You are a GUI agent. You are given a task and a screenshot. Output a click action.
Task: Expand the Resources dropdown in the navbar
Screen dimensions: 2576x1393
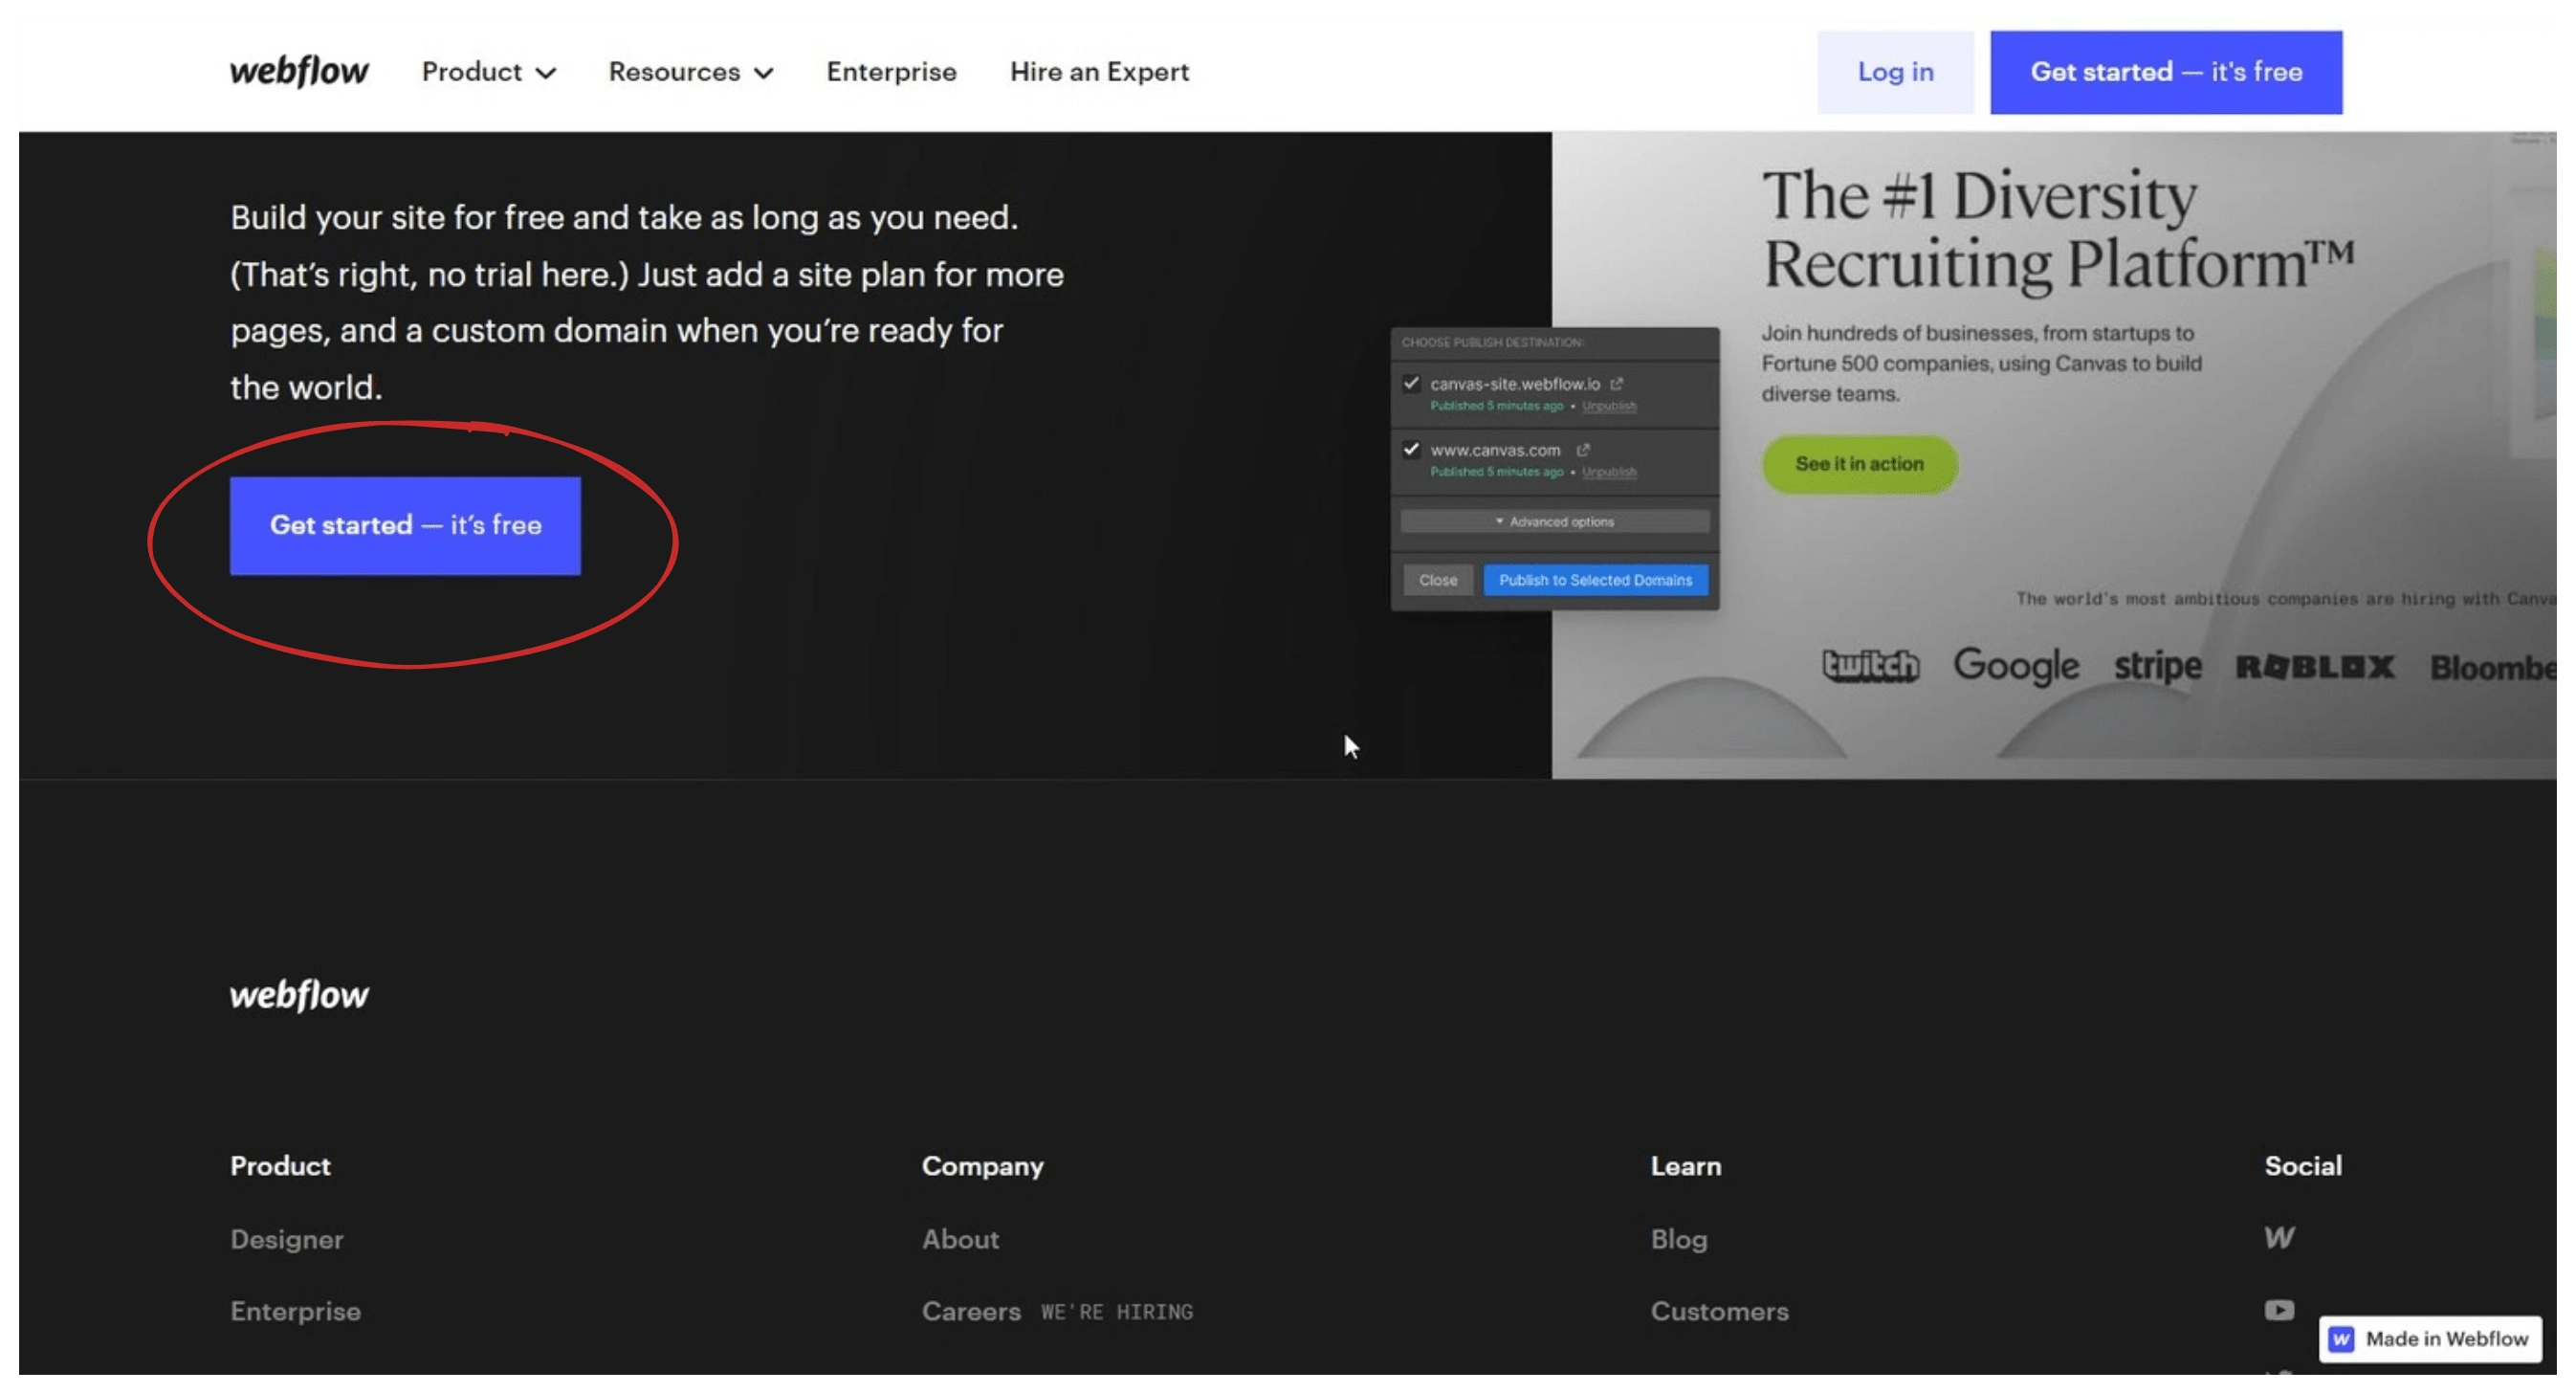(691, 72)
